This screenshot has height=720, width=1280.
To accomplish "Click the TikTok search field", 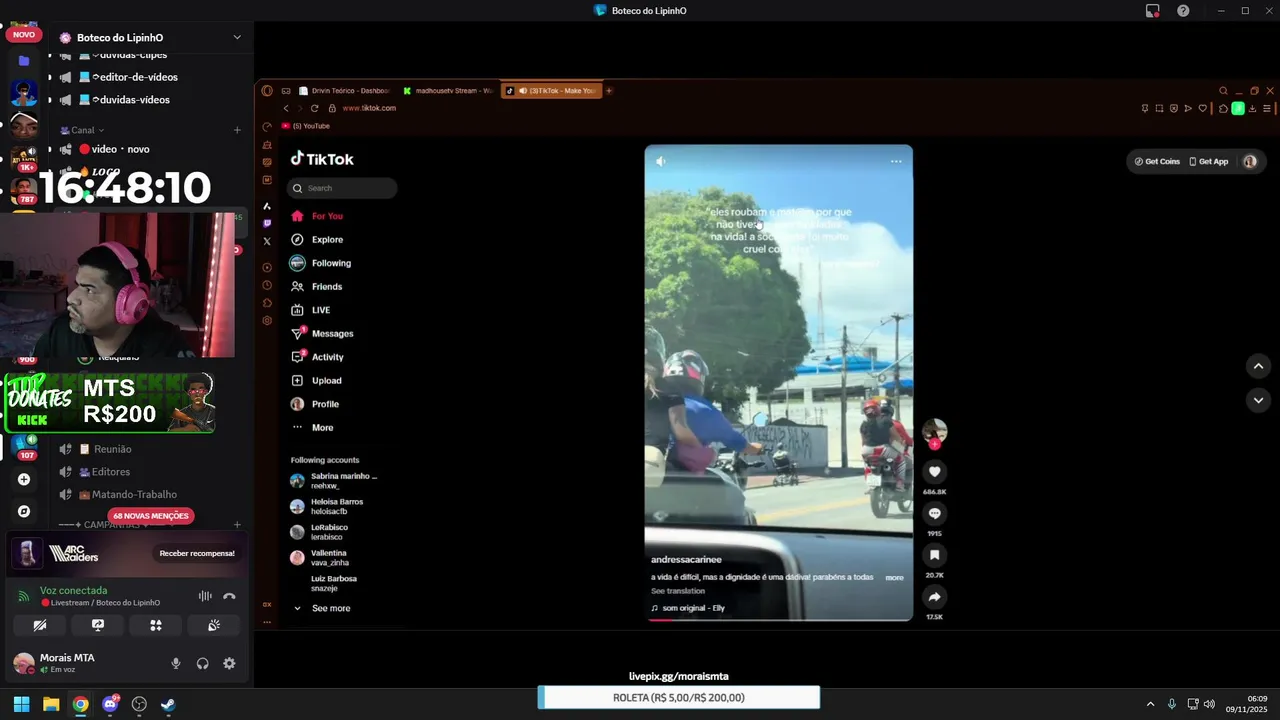I will pos(342,188).
